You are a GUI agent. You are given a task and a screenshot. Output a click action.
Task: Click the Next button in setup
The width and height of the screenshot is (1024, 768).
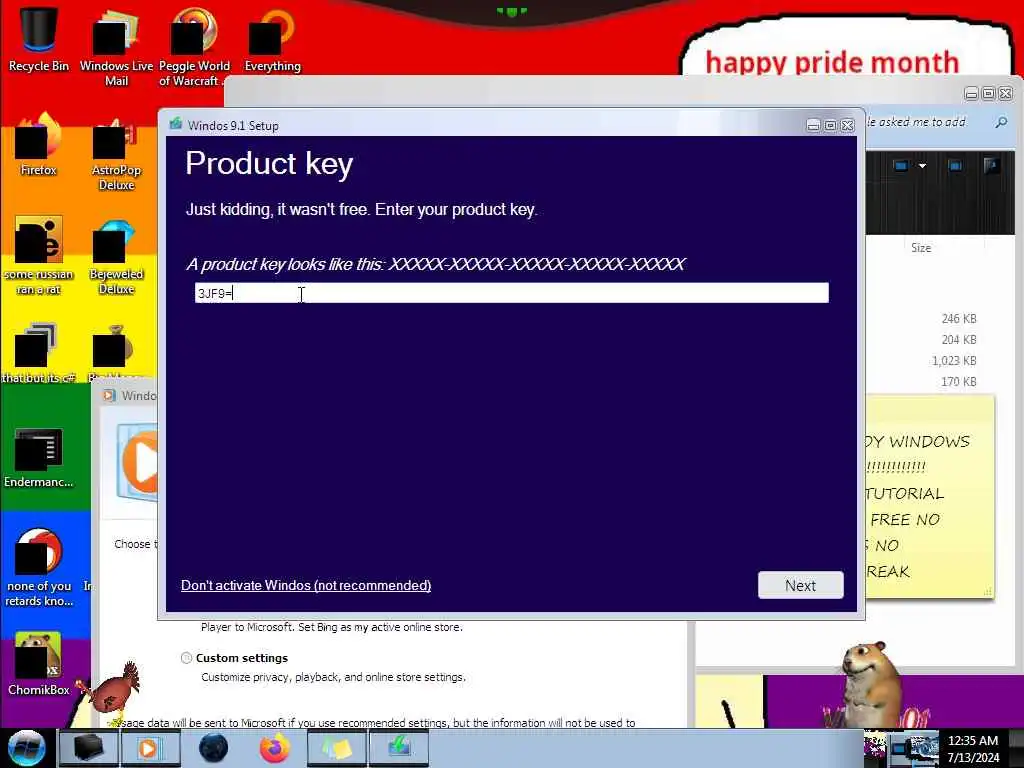coord(801,585)
